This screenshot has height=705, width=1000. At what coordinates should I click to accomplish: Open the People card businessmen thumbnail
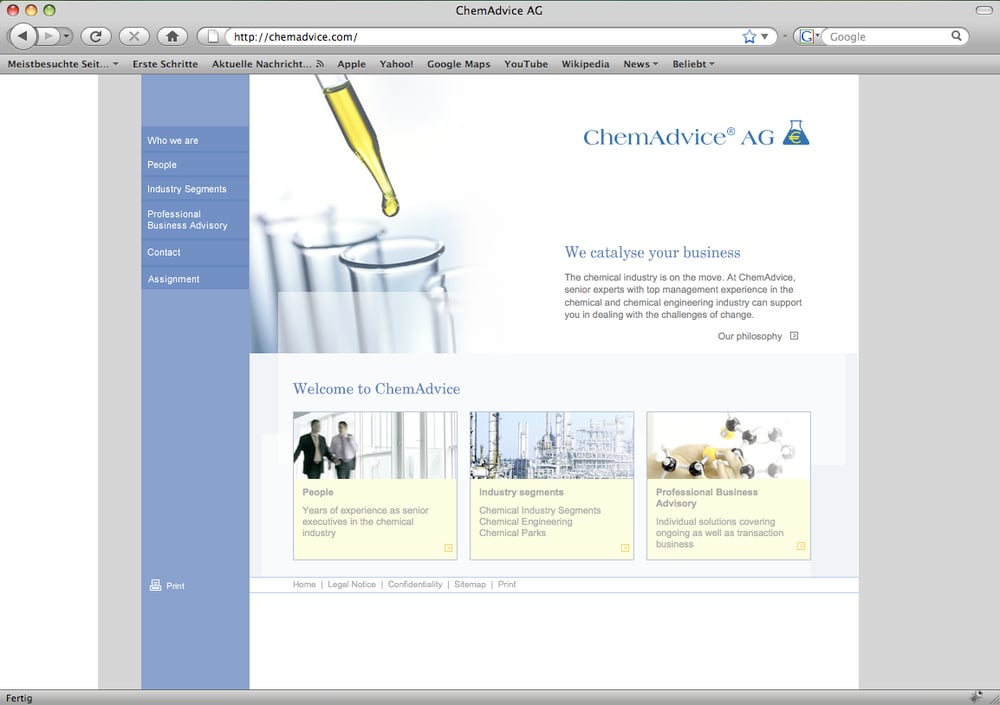[375, 445]
